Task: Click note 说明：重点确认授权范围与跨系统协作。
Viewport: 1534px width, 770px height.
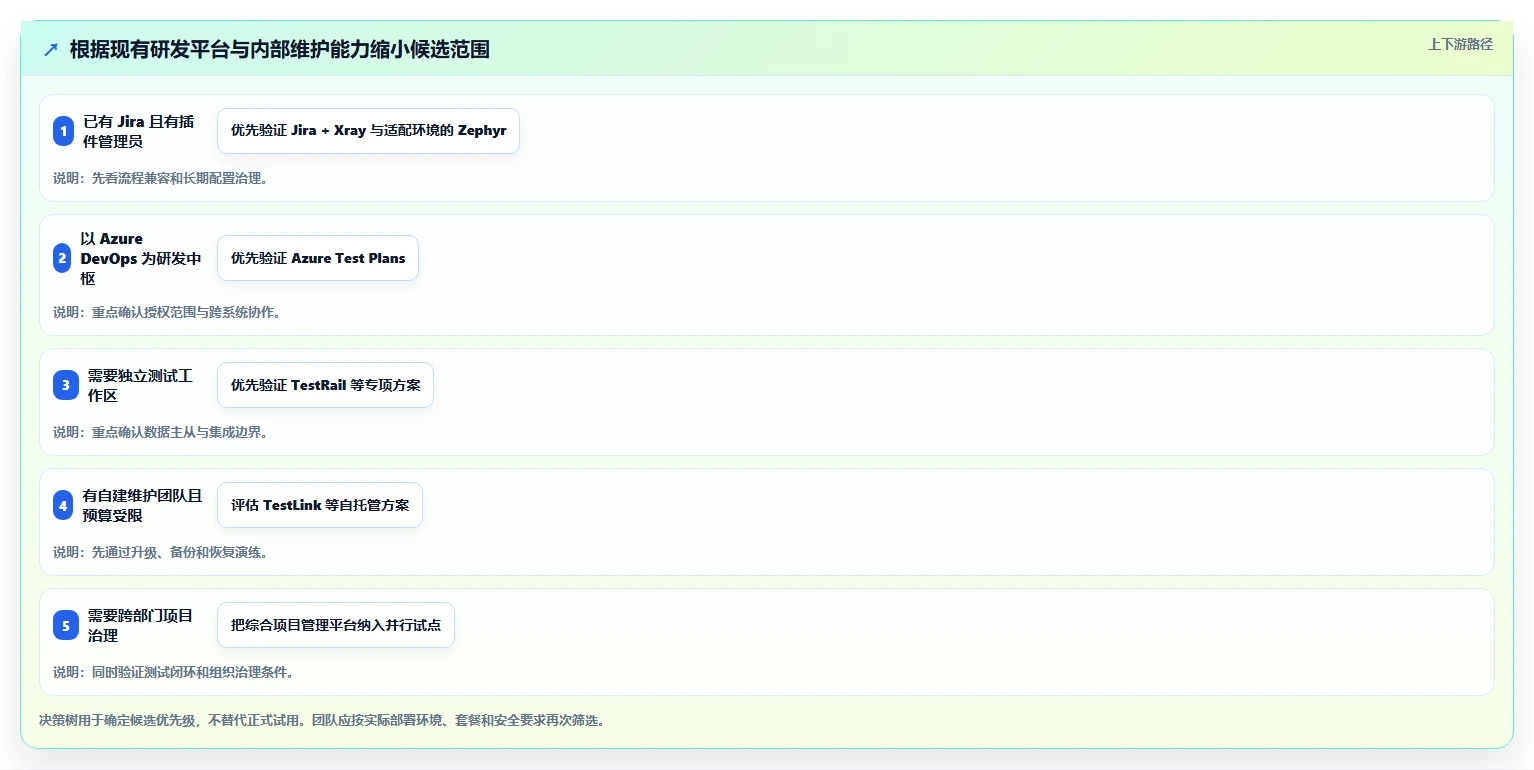Action: tap(167, 312)
